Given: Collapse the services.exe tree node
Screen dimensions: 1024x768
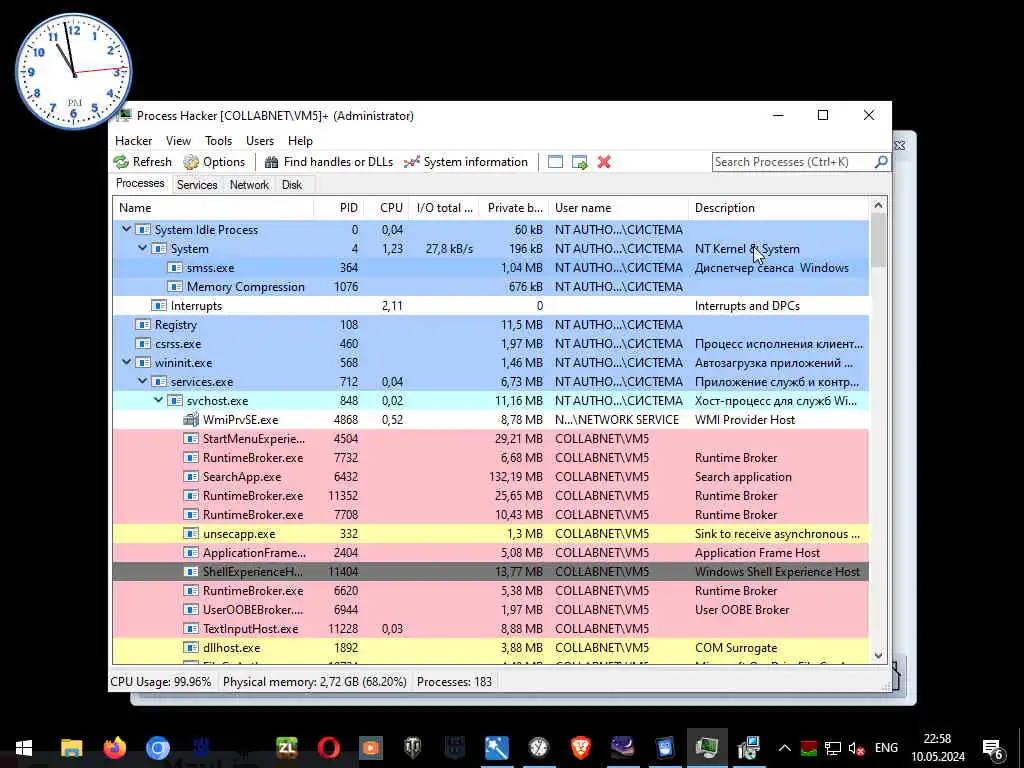Looking at the screenshot, I should click(x=142, y=381).
